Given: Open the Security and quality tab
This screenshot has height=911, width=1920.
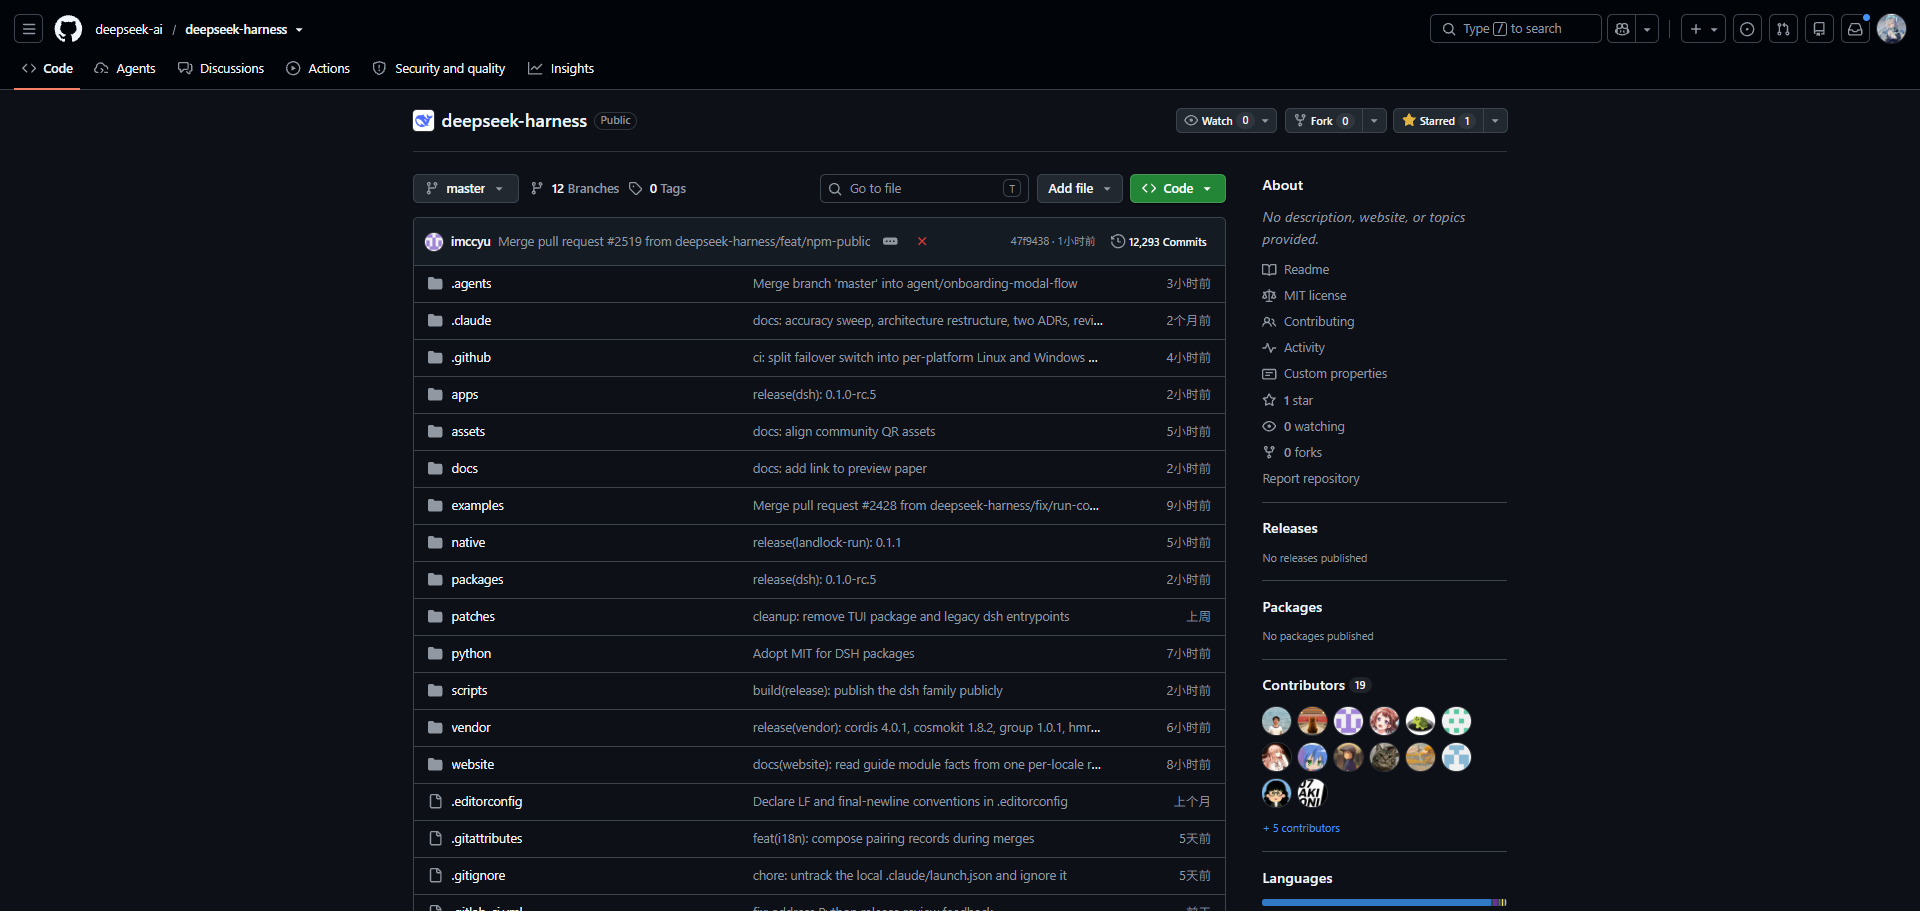Looking at the screenshot, I should [x=439, y=69].
